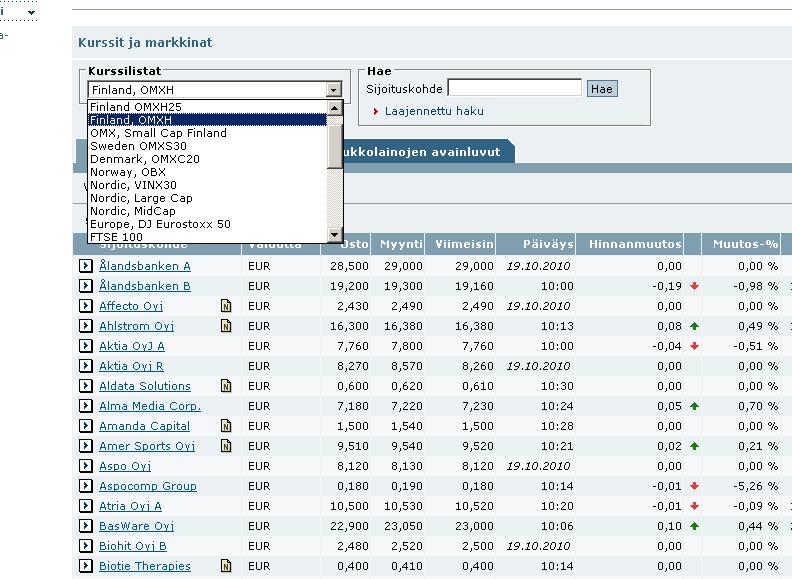Click the -5,26 % change value
792x579 pixels.
click(x=755, y=486)
